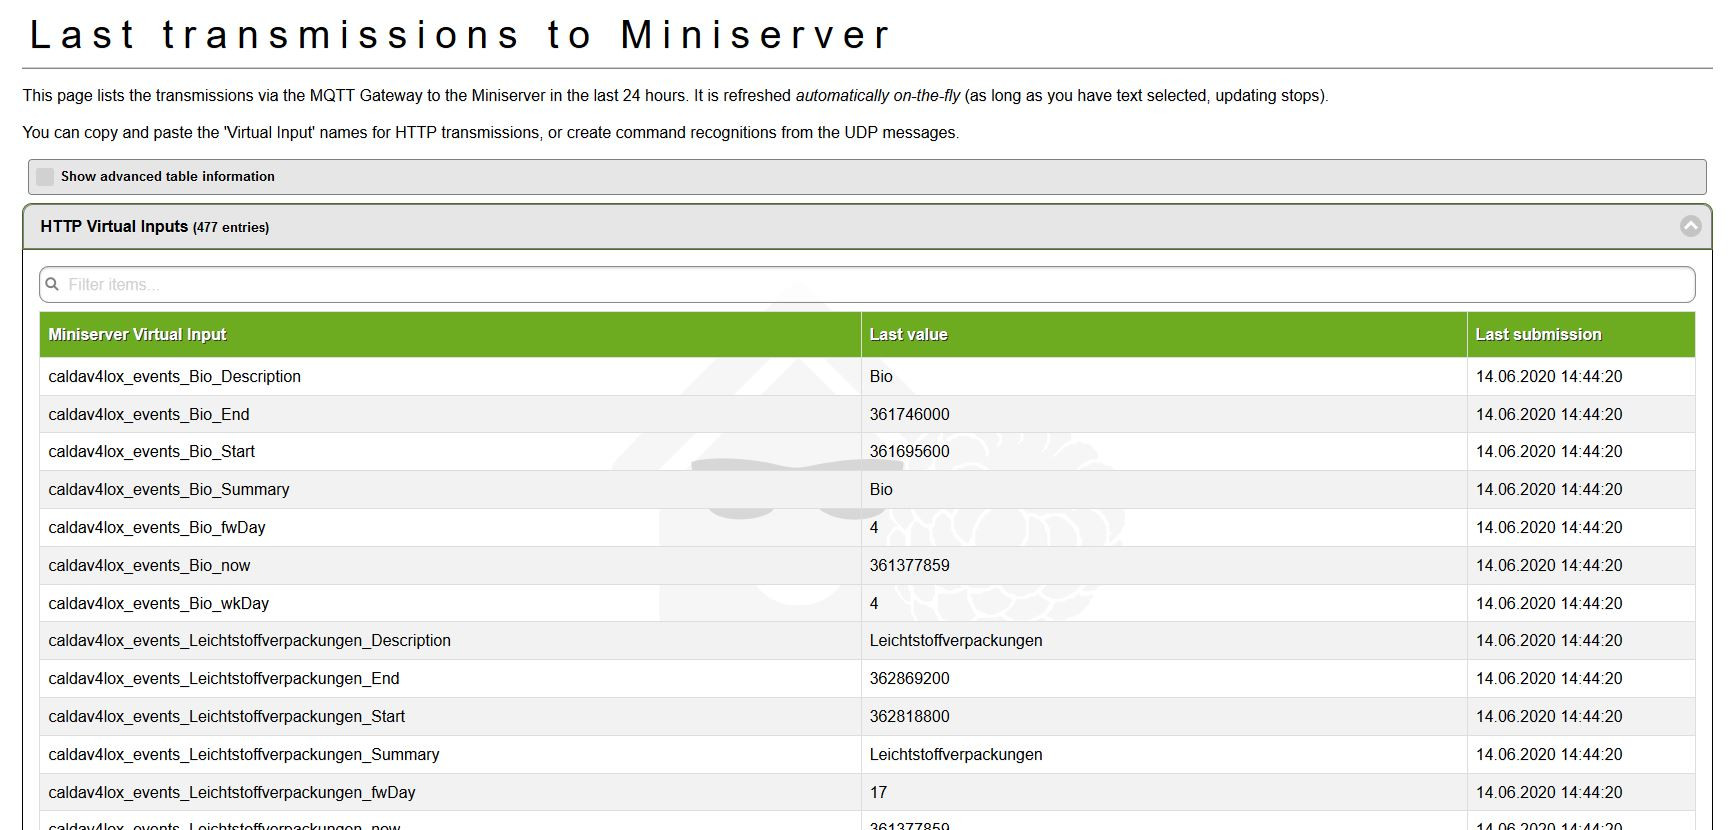Click the submission timestamp in the Bio_fwDay row

pyautogui.click(x=1549, y=528)
